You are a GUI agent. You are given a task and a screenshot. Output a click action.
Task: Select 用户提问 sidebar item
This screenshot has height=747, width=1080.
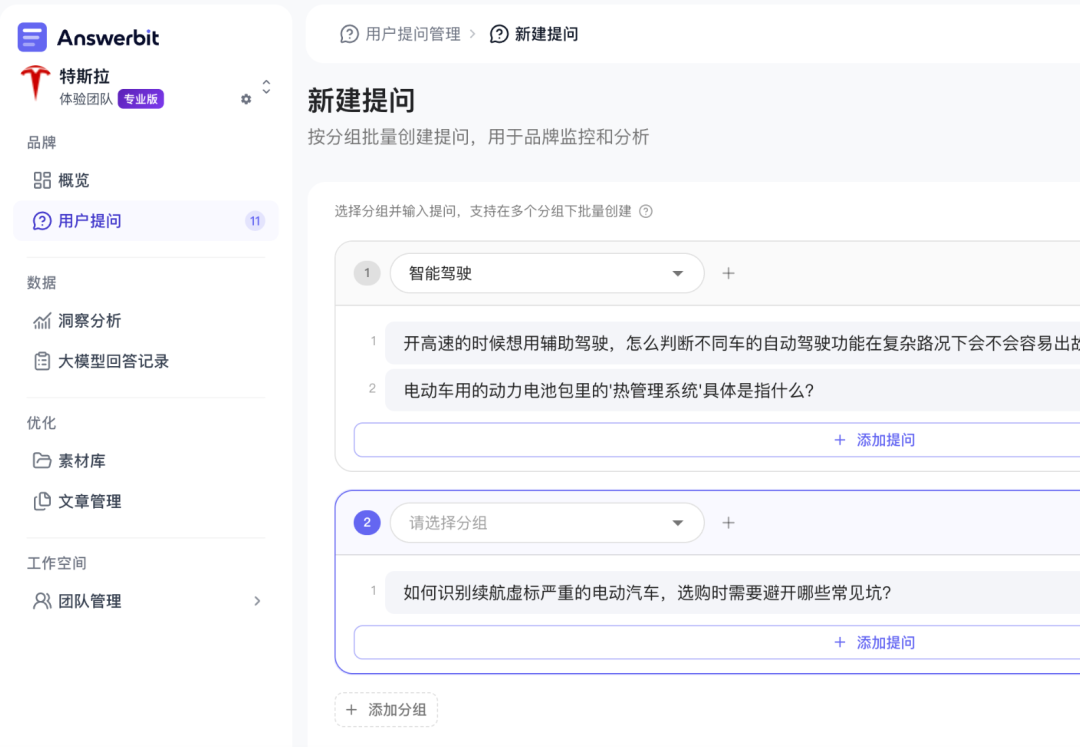(x=145, y=221)
